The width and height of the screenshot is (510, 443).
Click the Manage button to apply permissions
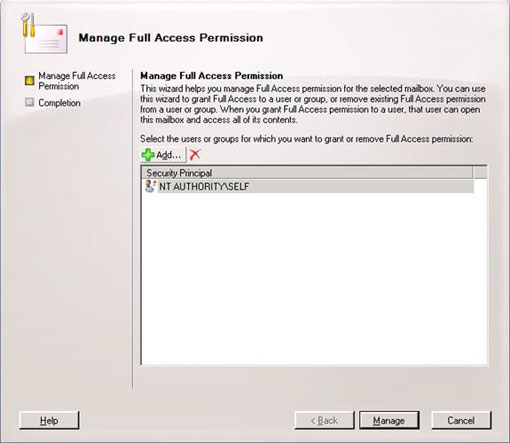389,420
